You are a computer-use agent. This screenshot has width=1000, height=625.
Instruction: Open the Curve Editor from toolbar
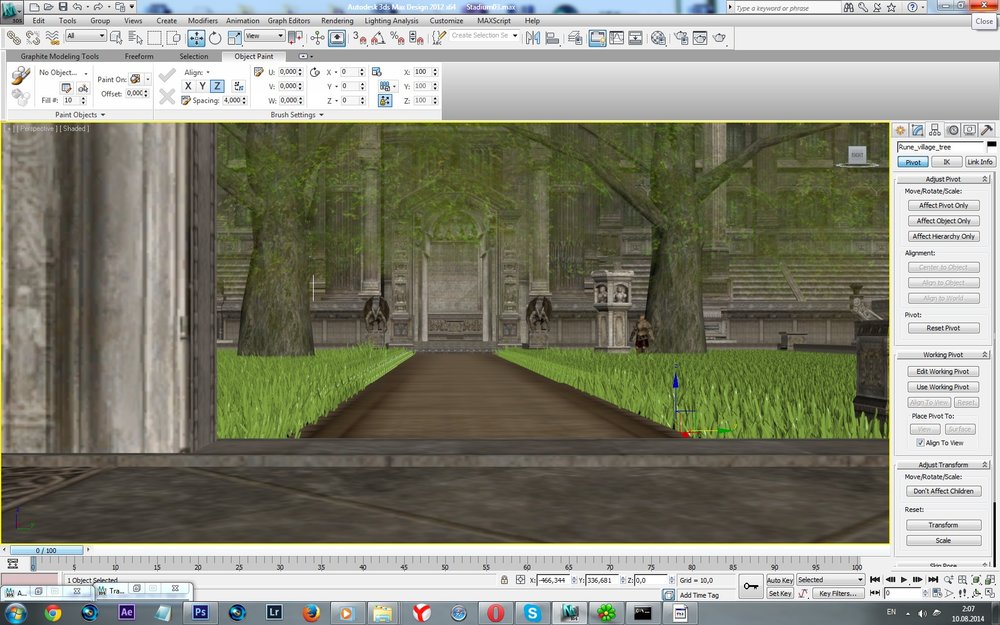tap(617, 38)
